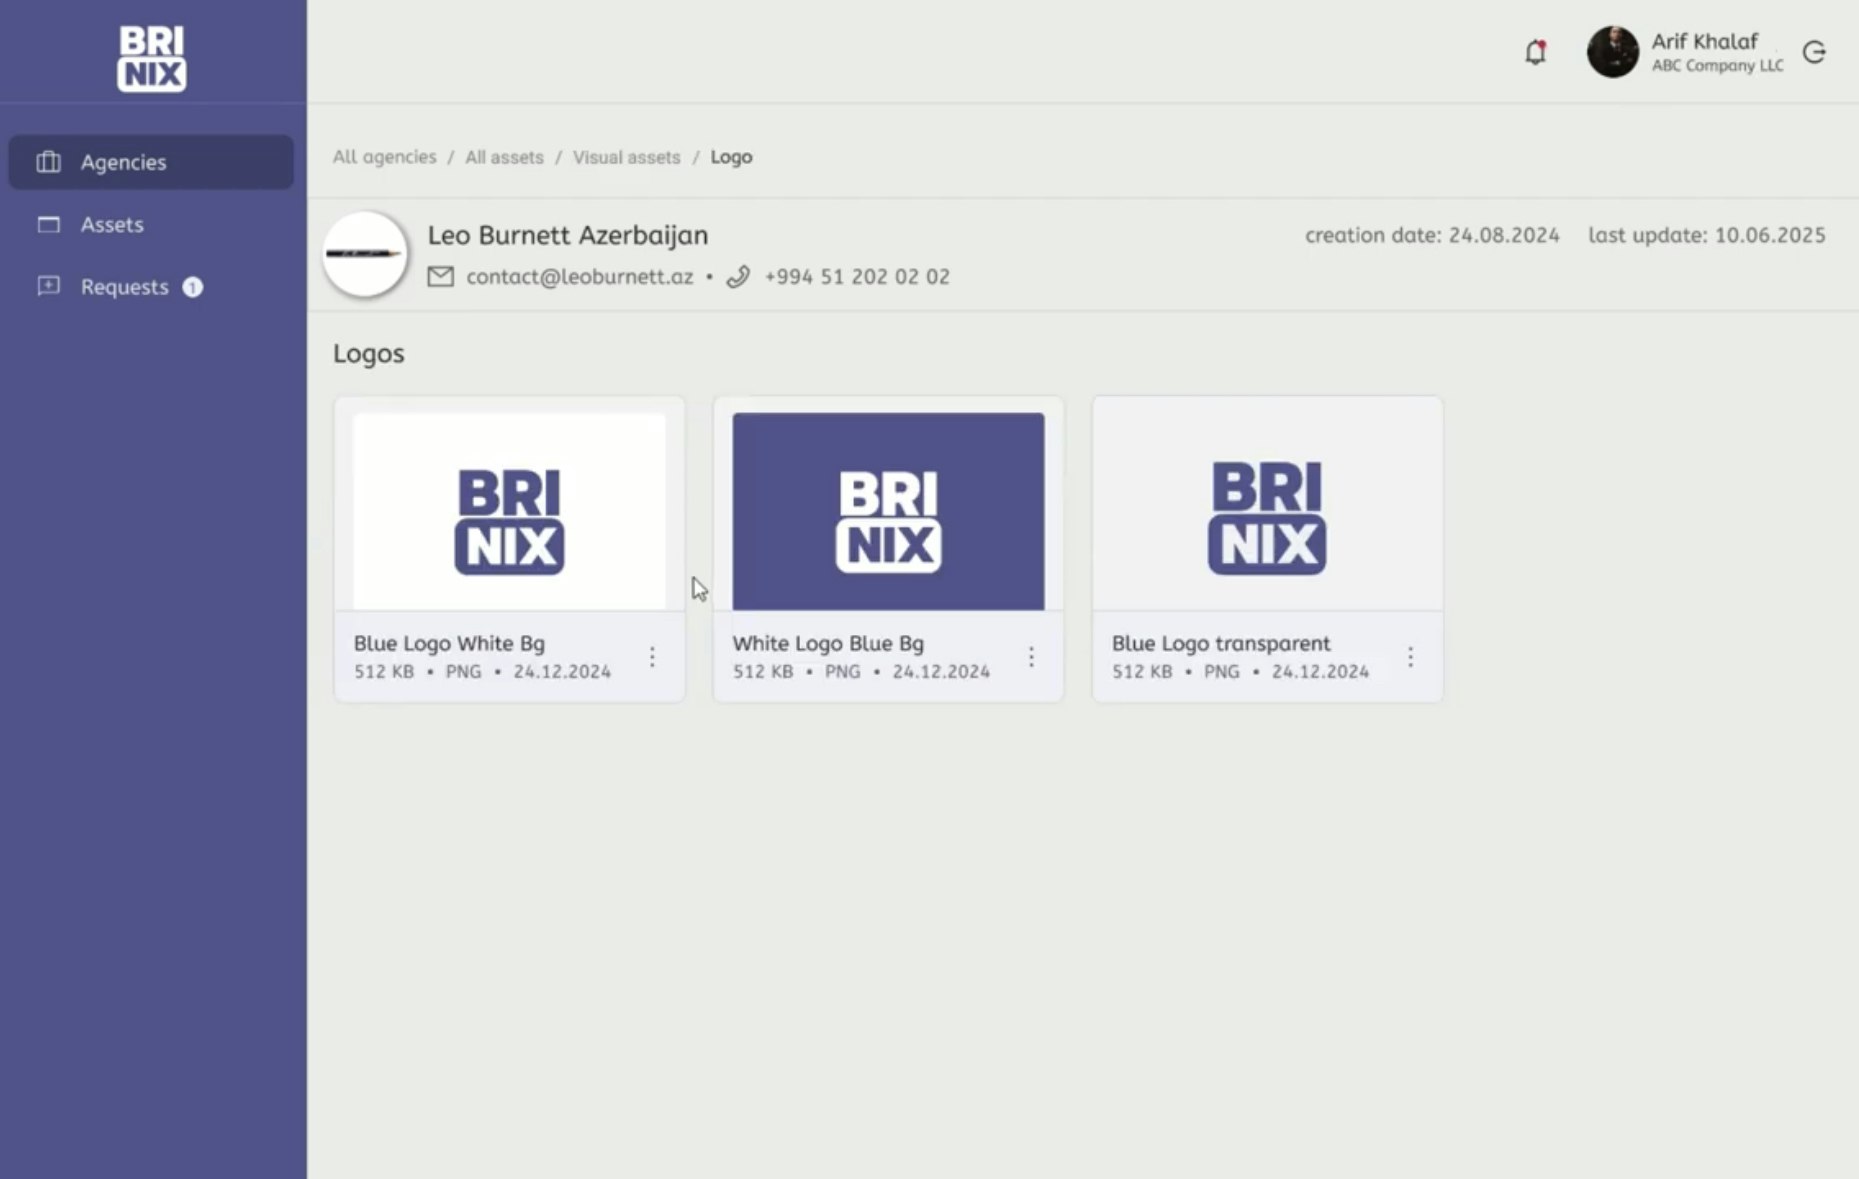Click the Brinix logo in sidebar
Screen dimensions: 1859x1179
tap(151, 59)
